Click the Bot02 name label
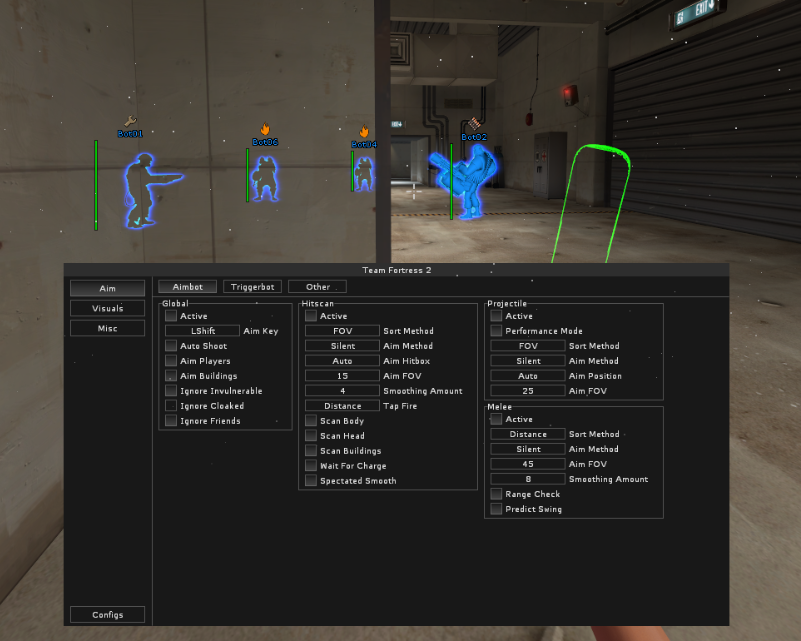The image size is (801, 641). 474,137
